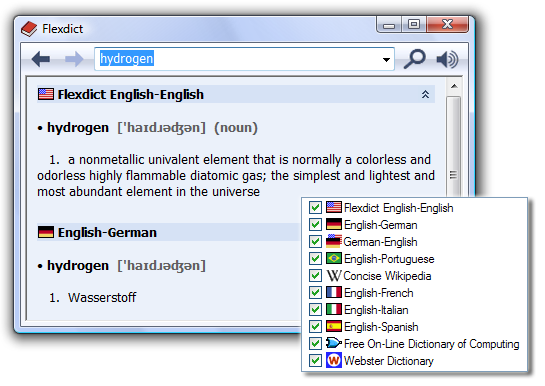Image resolution: width=545 pixels, height=386 pixels.
Task: Click the scrollbar up arrow
Action: [x=454, y=86]
